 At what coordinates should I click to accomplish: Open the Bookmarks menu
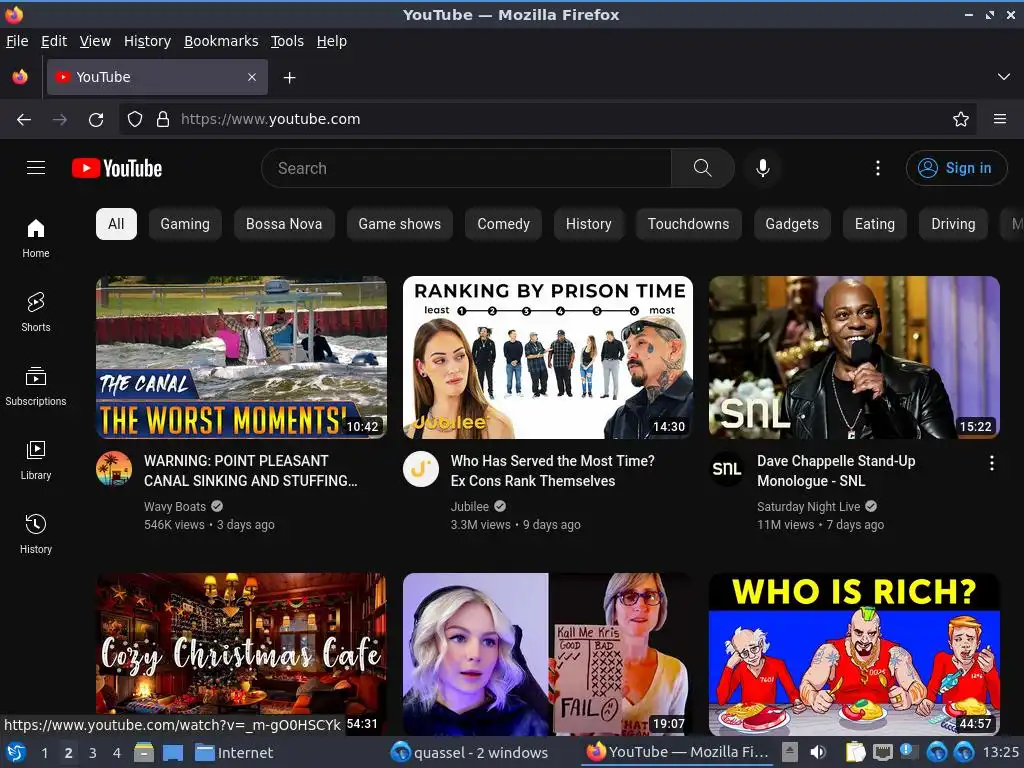coord(221,41)
